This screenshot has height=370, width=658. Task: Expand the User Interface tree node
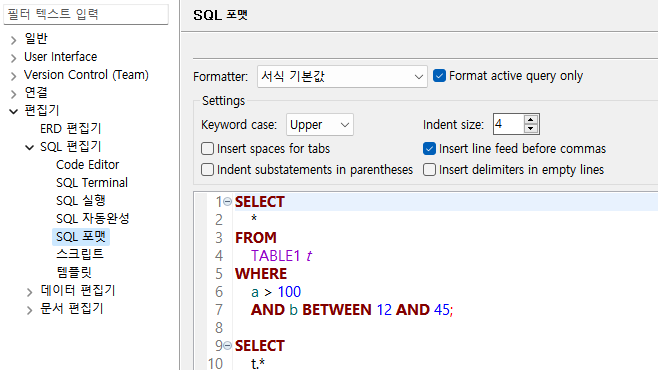coord(13,58)
